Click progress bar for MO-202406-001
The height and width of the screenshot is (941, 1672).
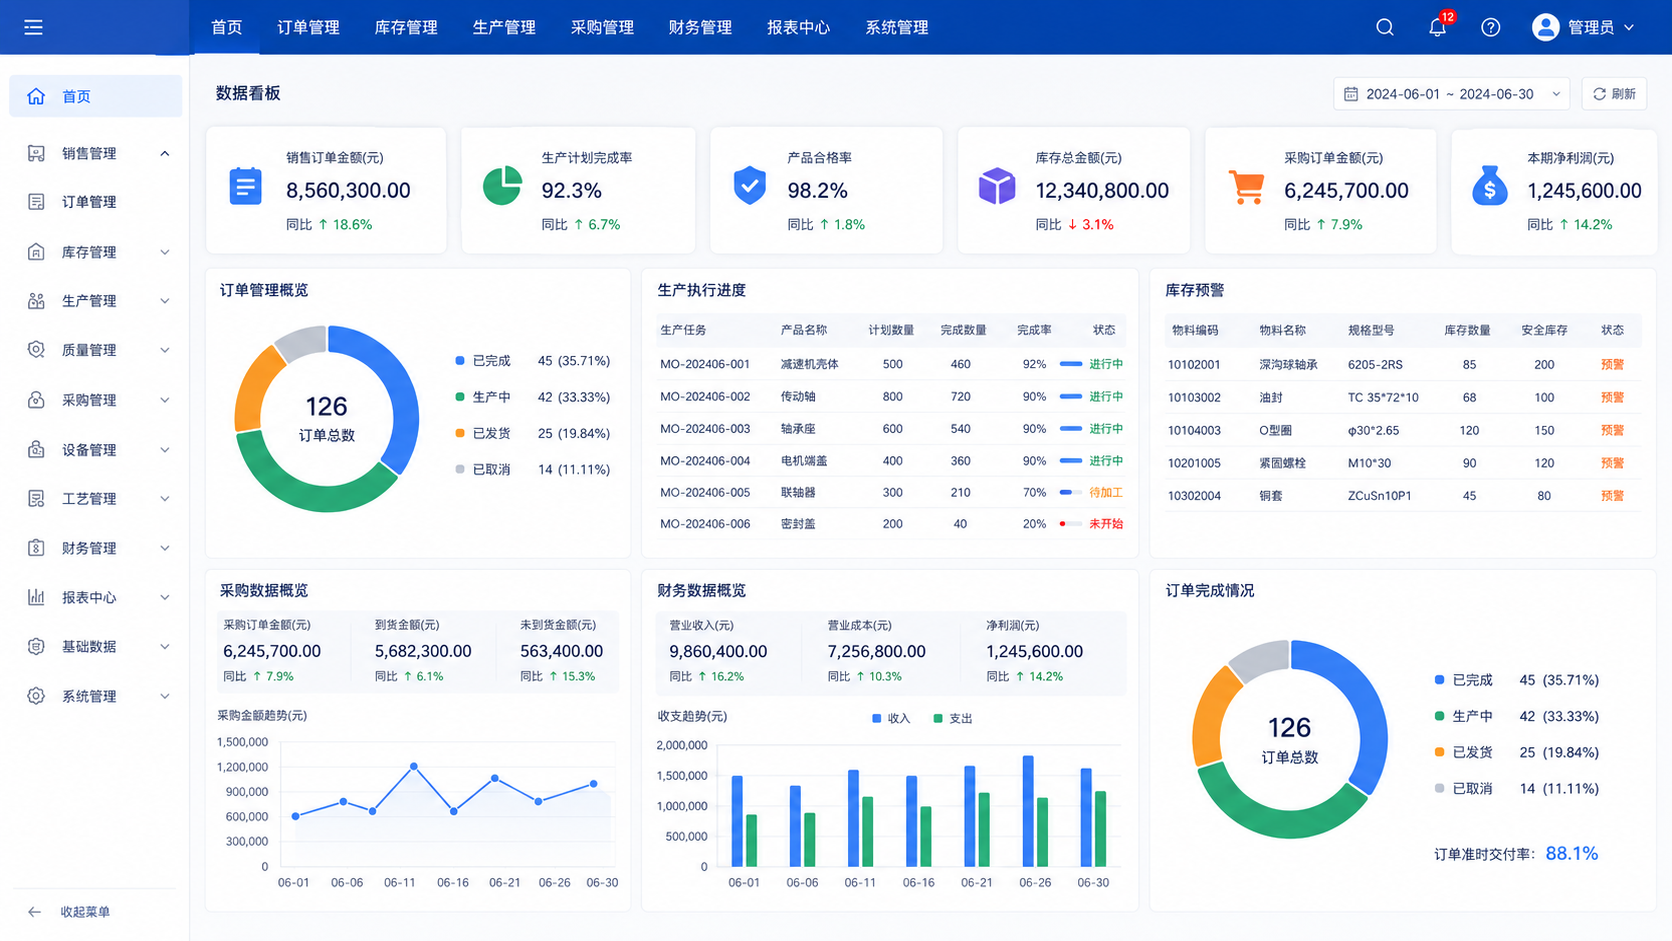(1071, 364)
